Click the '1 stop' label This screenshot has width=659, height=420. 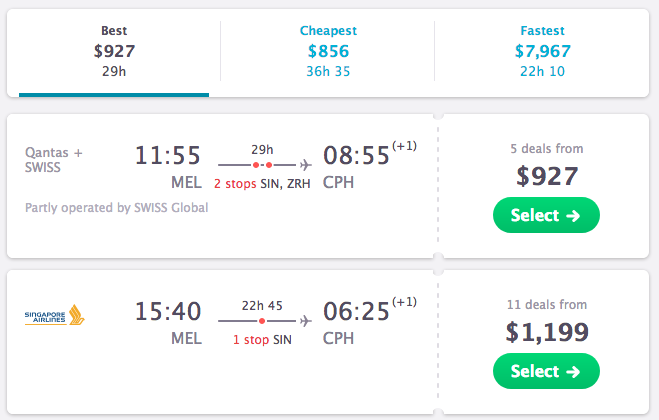click(x=251, y=340)
